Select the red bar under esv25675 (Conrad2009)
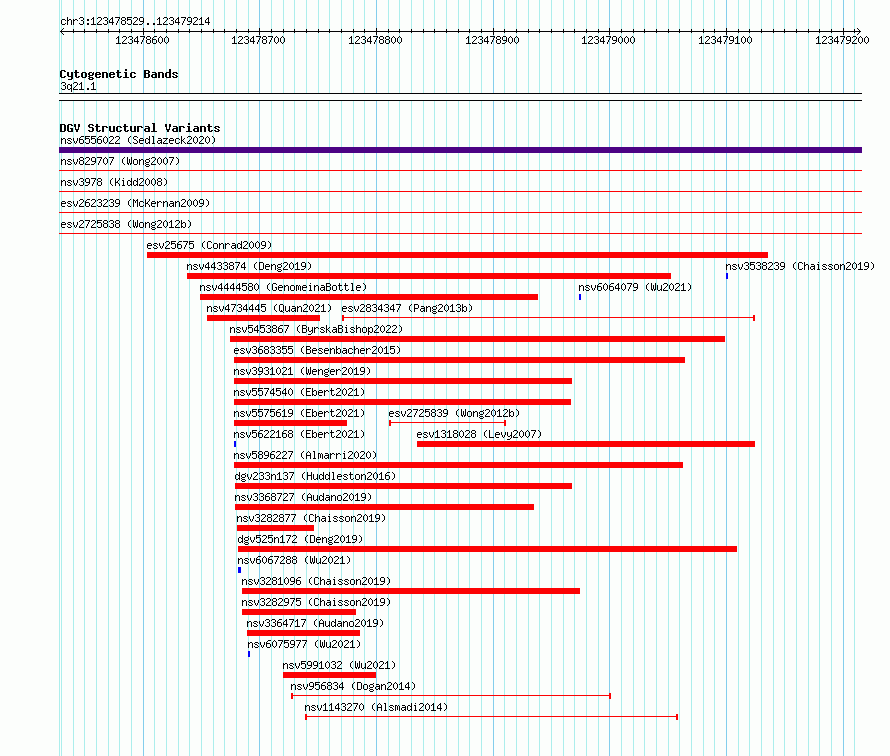The image size is (890, 756). 457,255
